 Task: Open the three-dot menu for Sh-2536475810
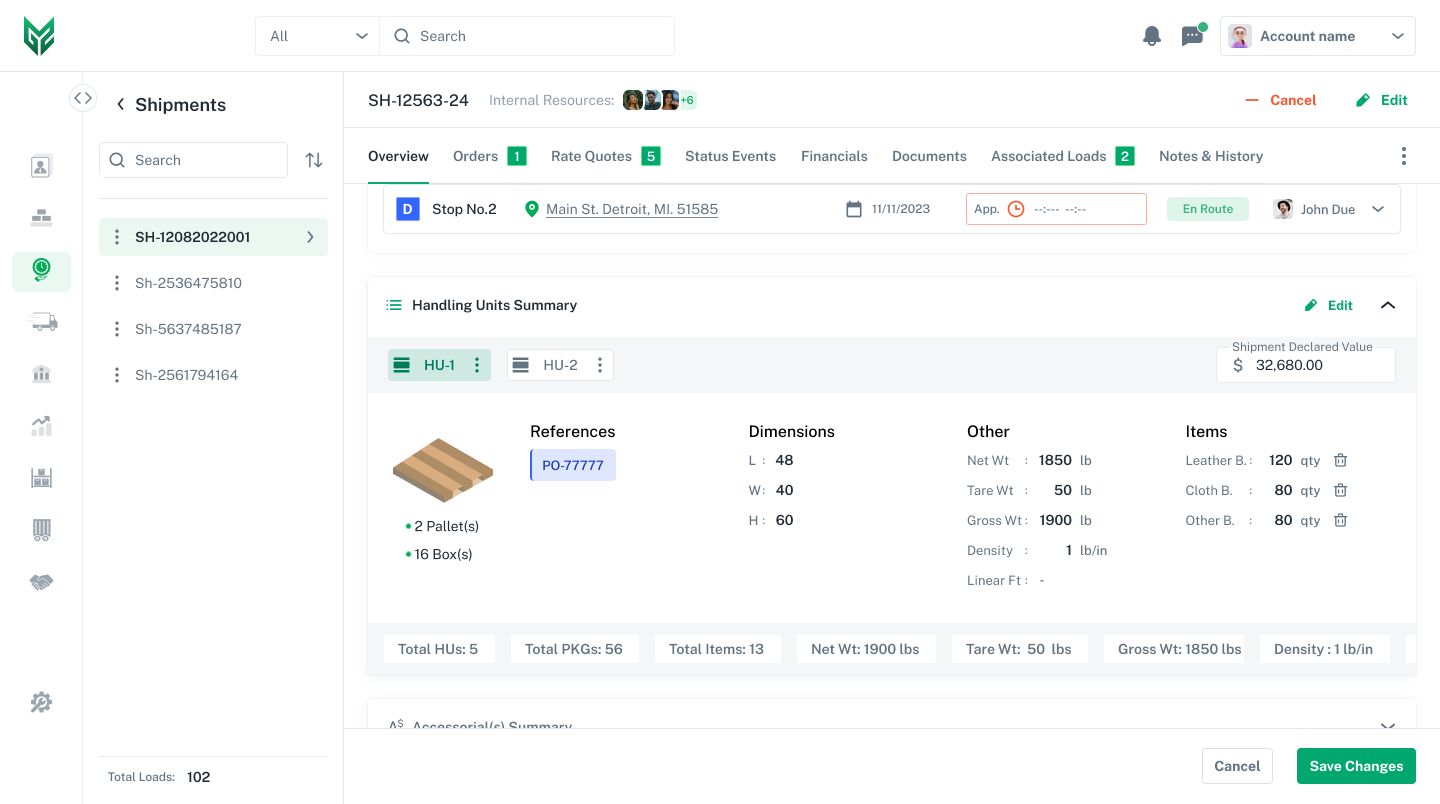click(x=117, y=283)
